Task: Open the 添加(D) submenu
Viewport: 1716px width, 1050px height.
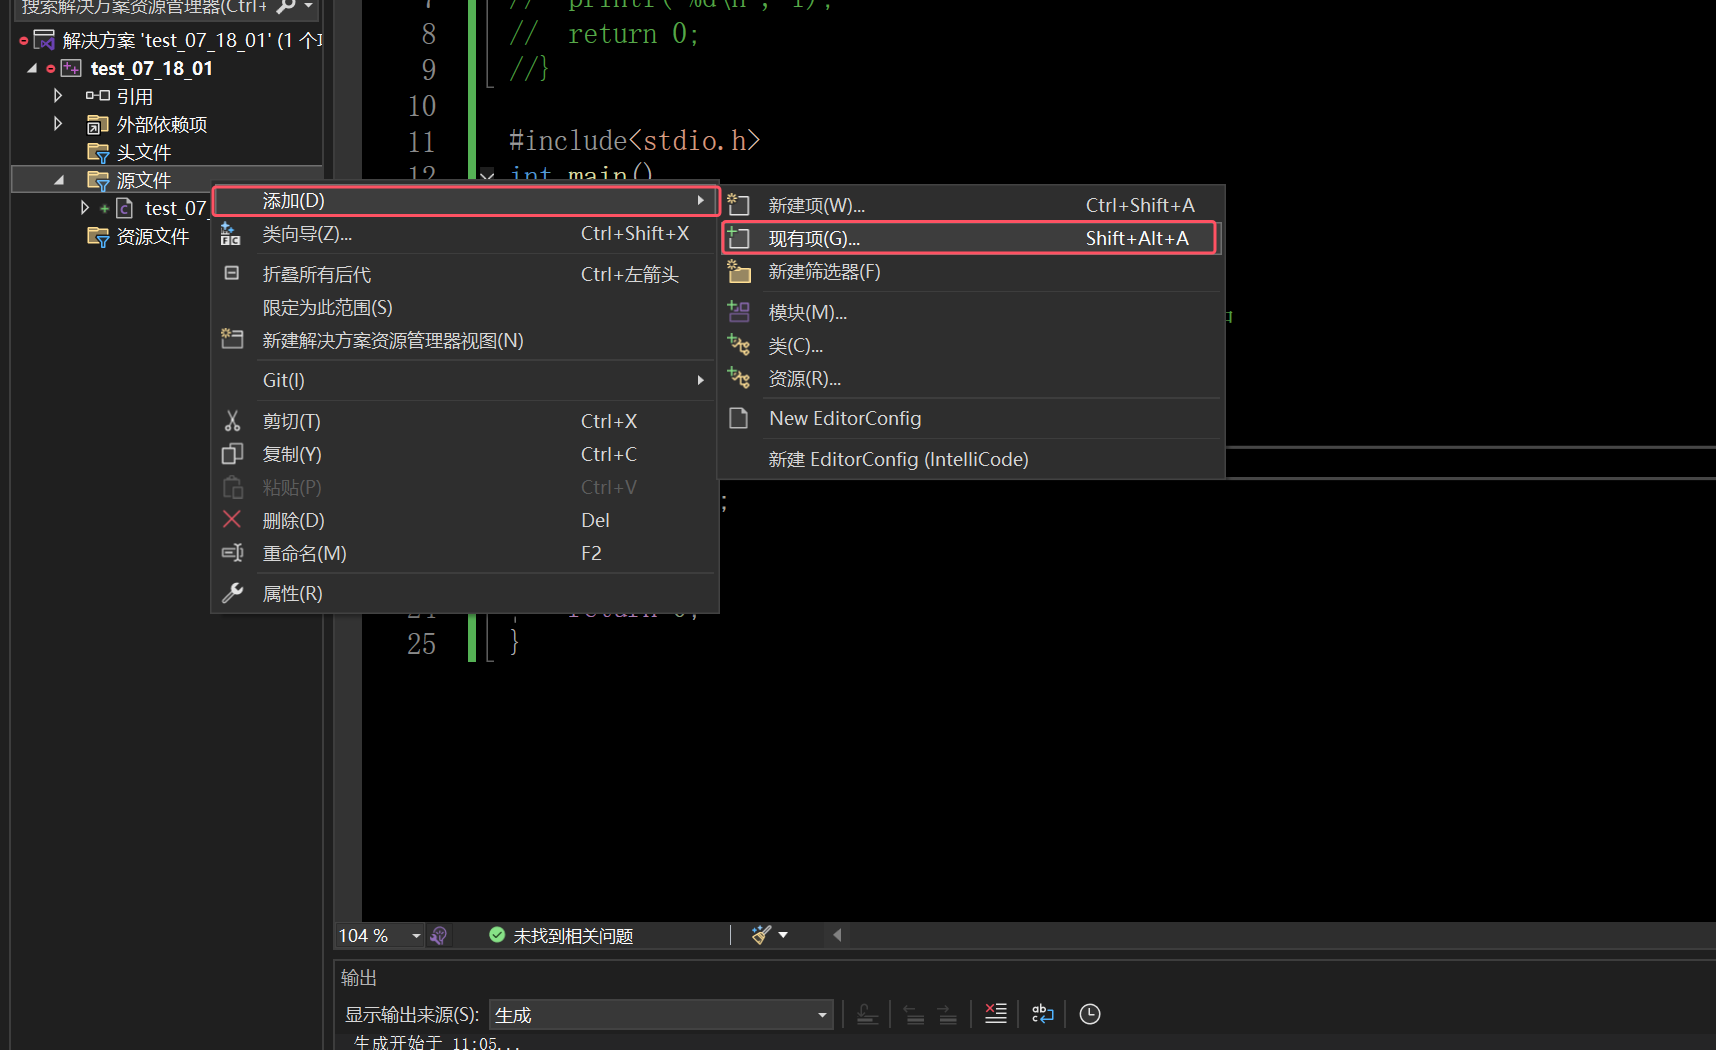Action: click(466, 201)
